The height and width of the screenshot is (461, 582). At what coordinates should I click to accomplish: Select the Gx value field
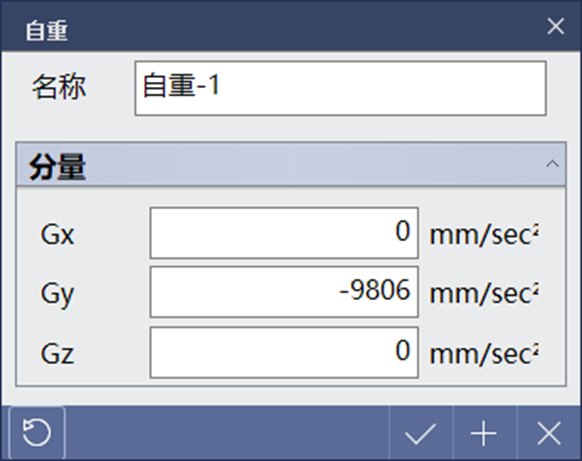tap(284, 233)
